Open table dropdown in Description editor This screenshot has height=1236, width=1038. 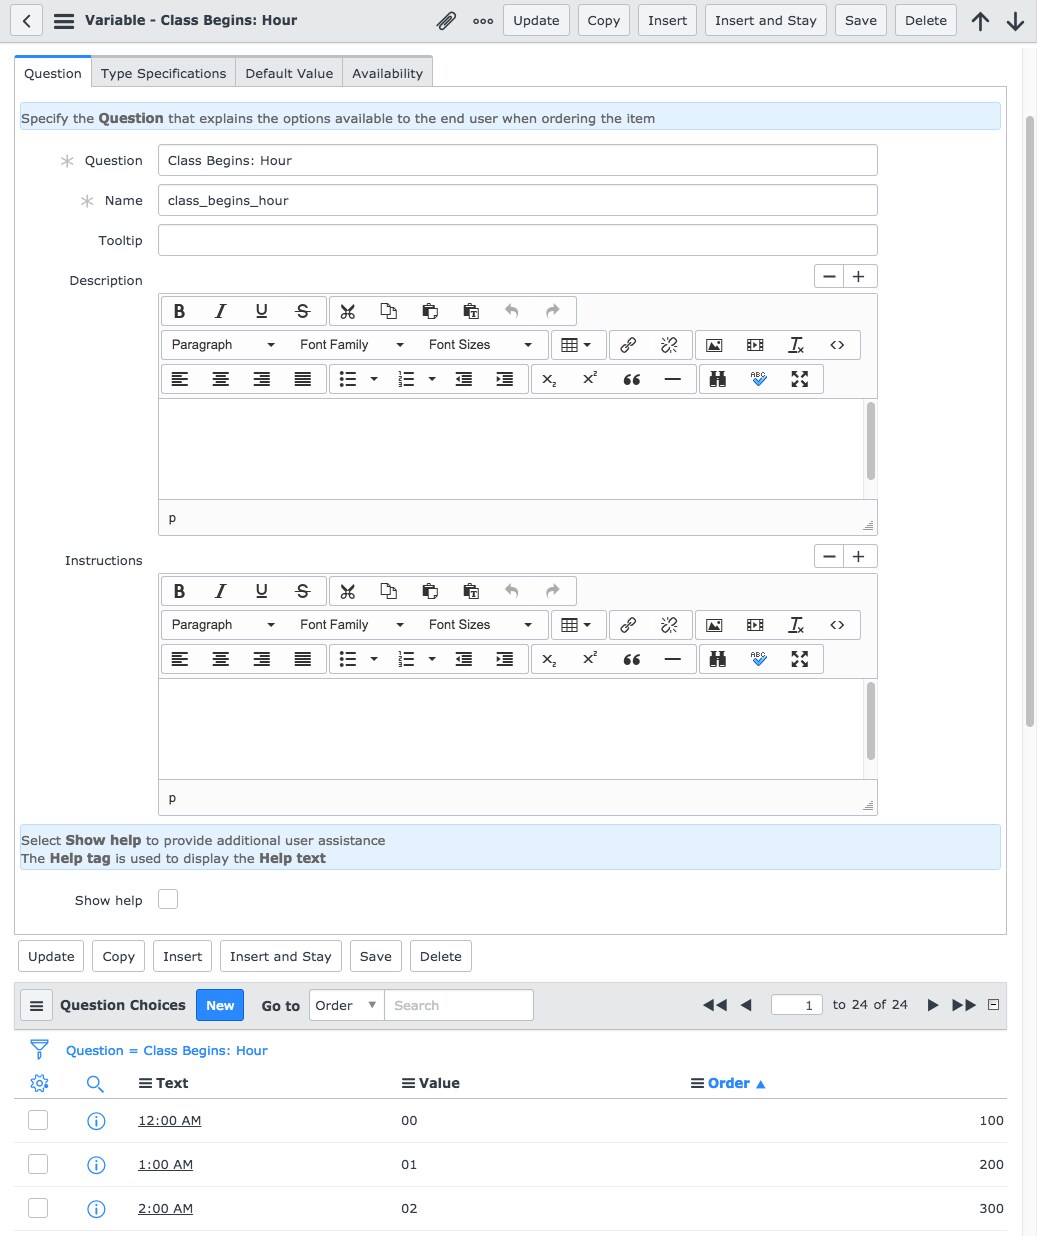point(576,345)
